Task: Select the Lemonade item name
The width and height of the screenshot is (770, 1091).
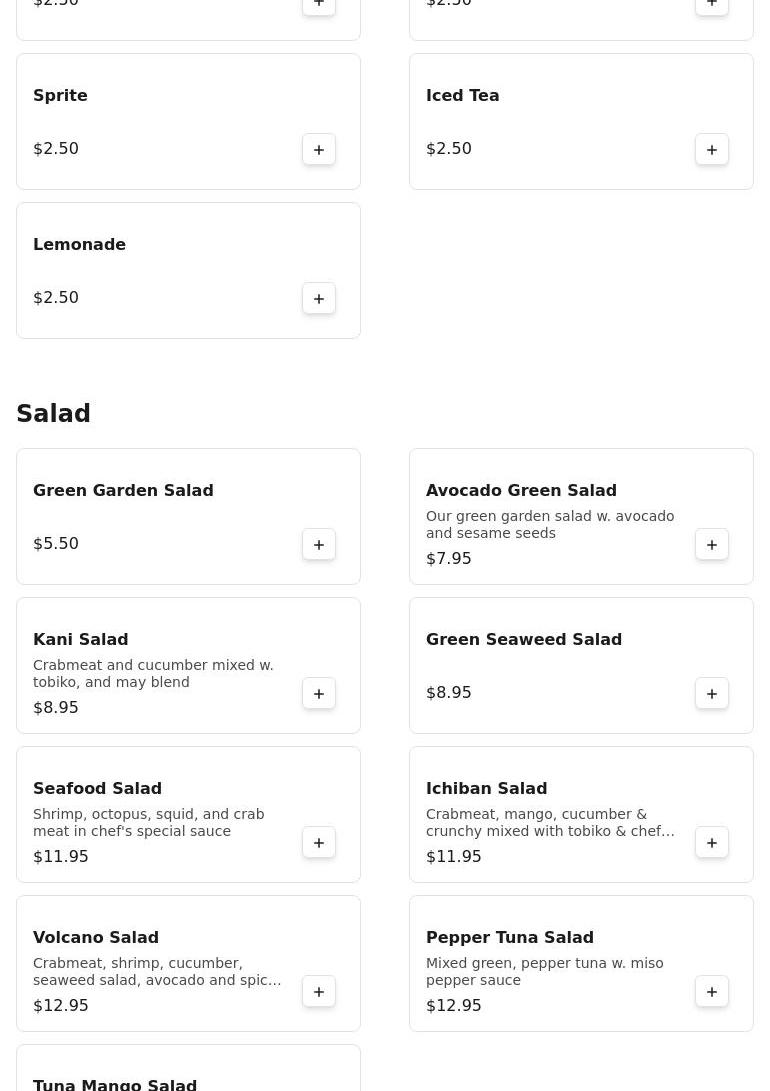Action: point(79,244)
